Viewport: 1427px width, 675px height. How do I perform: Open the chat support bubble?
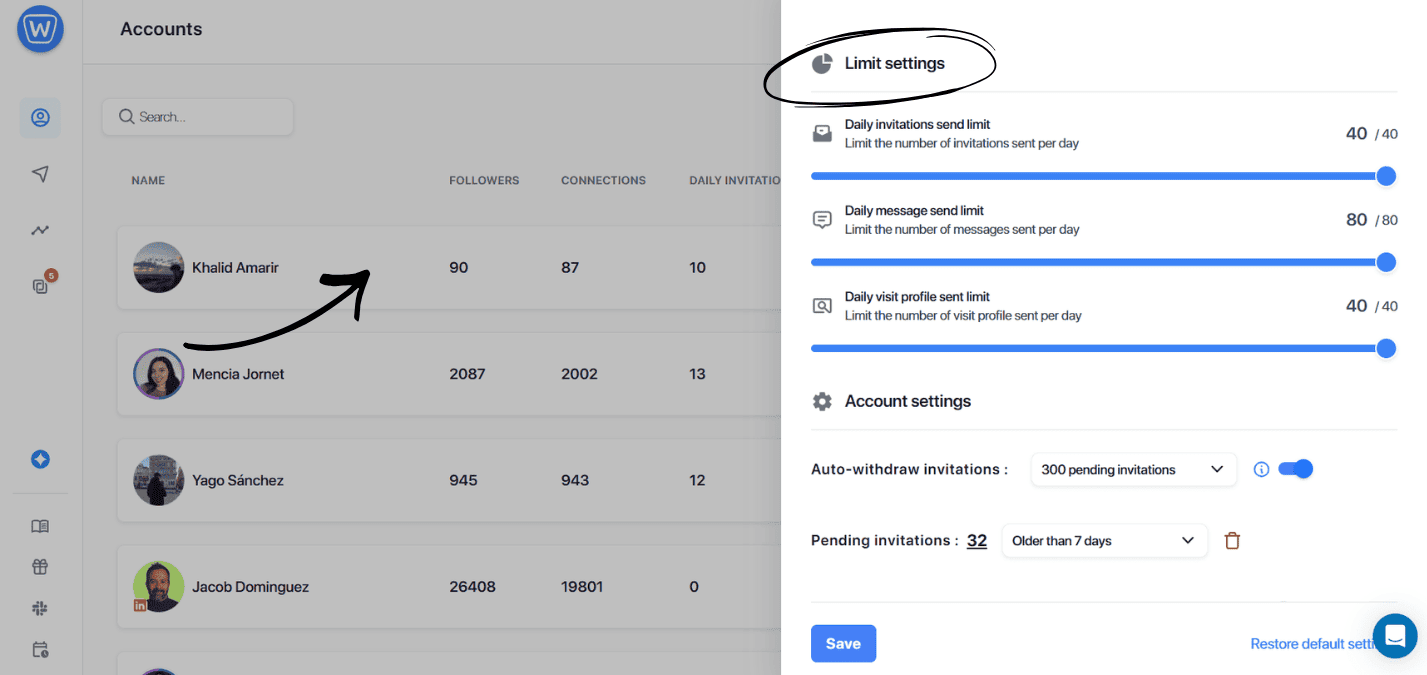pos(1395,636)
